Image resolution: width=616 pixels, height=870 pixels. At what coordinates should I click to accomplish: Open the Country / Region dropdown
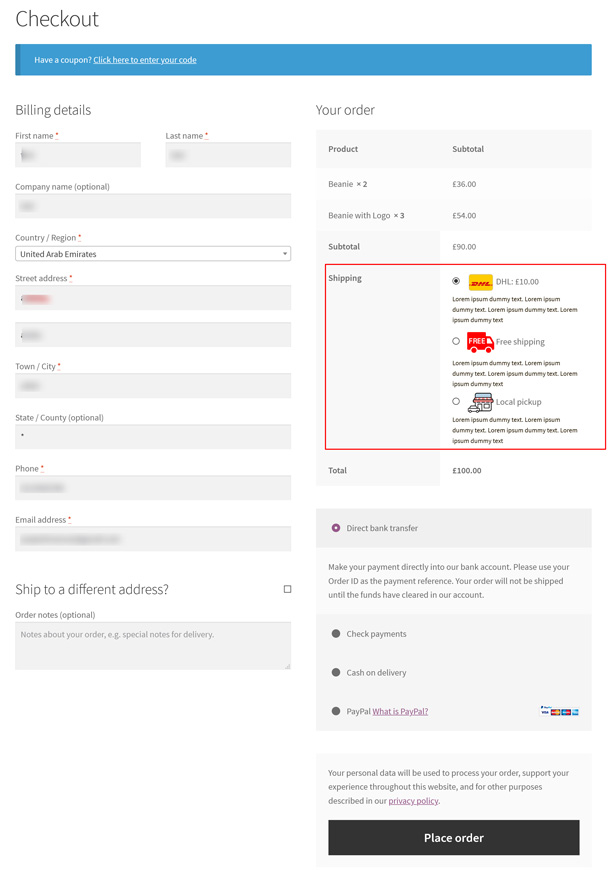[153, 254]
